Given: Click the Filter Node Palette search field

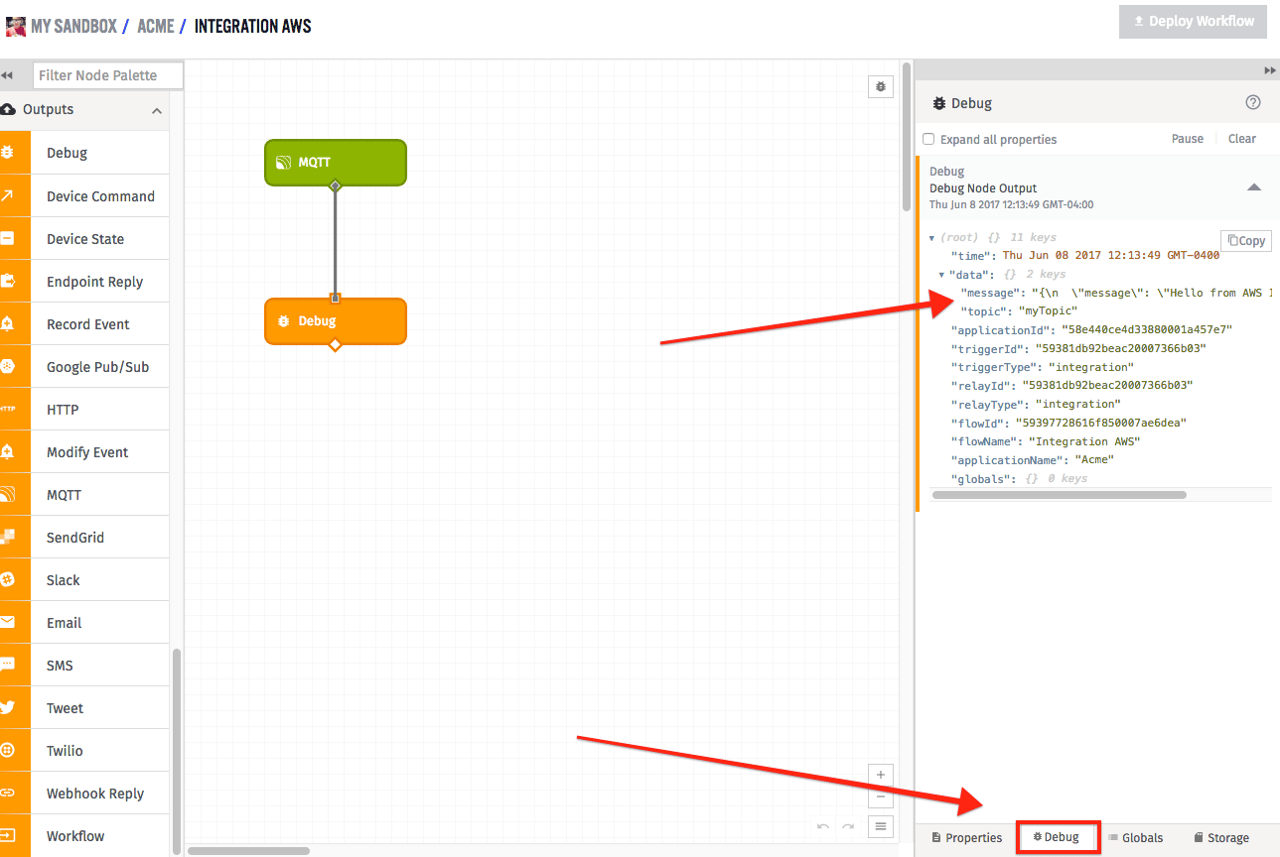Looking at the screenshot, I should click(x=108, y=75).
